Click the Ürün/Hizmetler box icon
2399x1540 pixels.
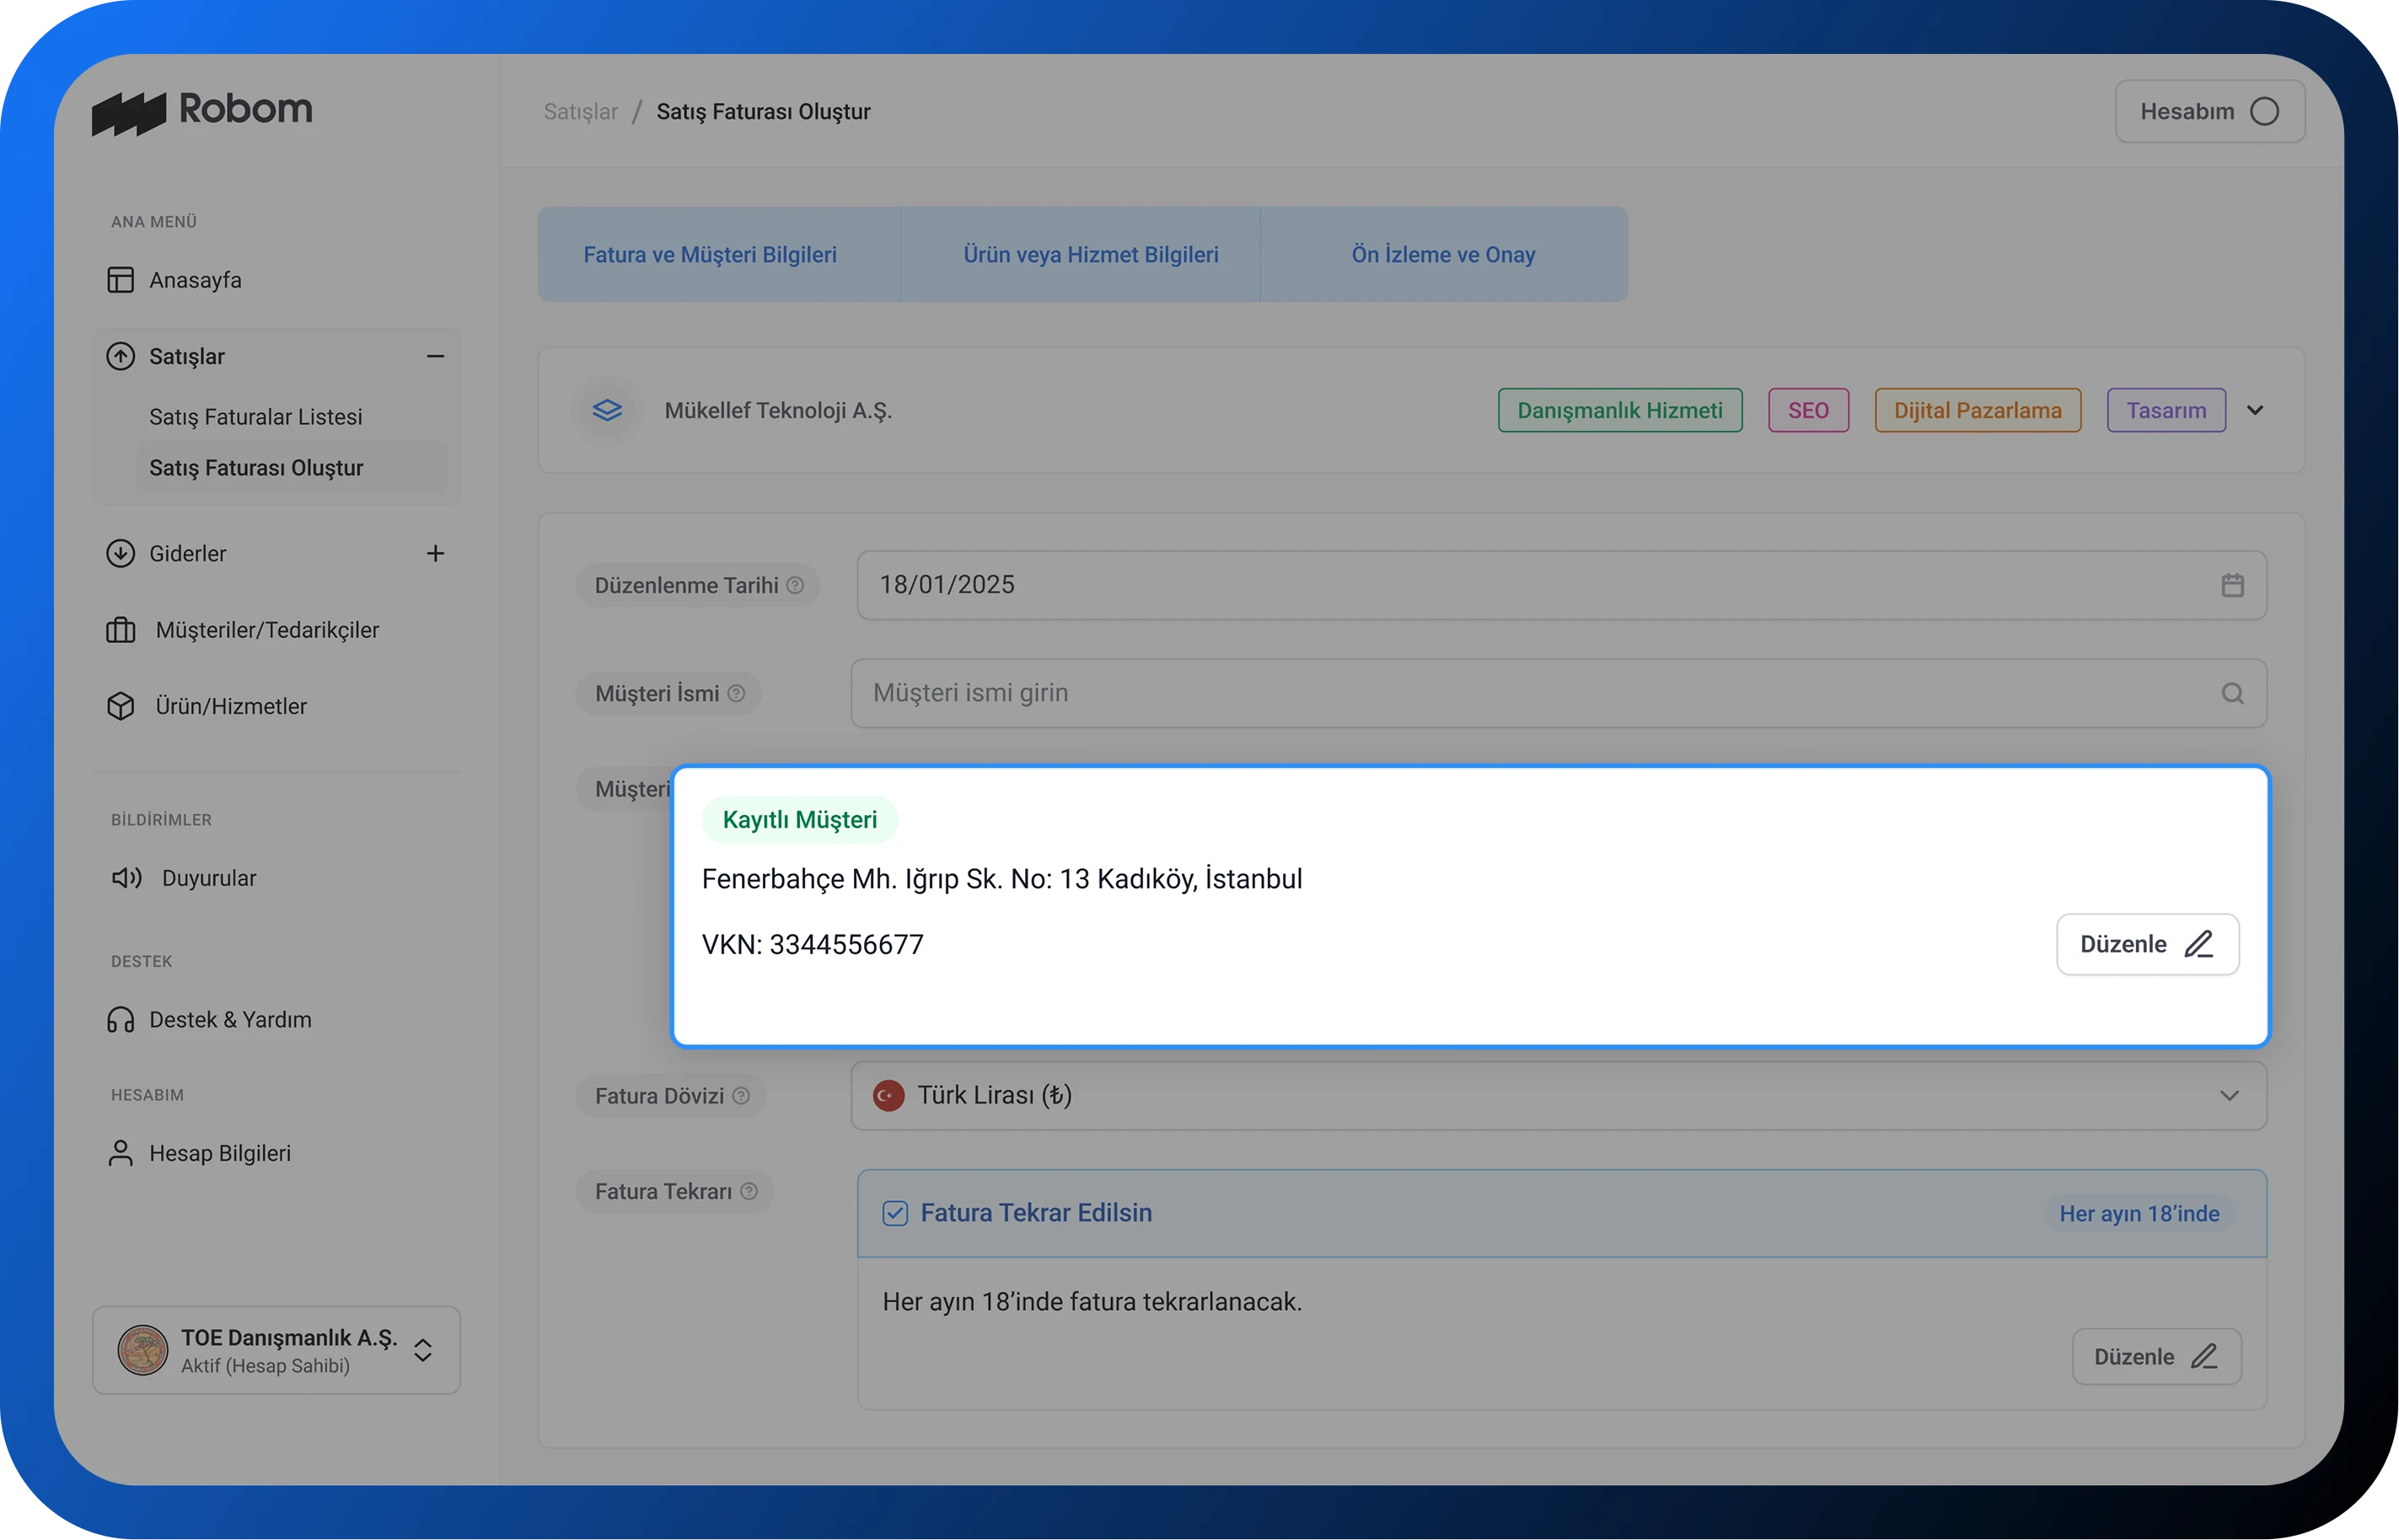click(120, 706)
